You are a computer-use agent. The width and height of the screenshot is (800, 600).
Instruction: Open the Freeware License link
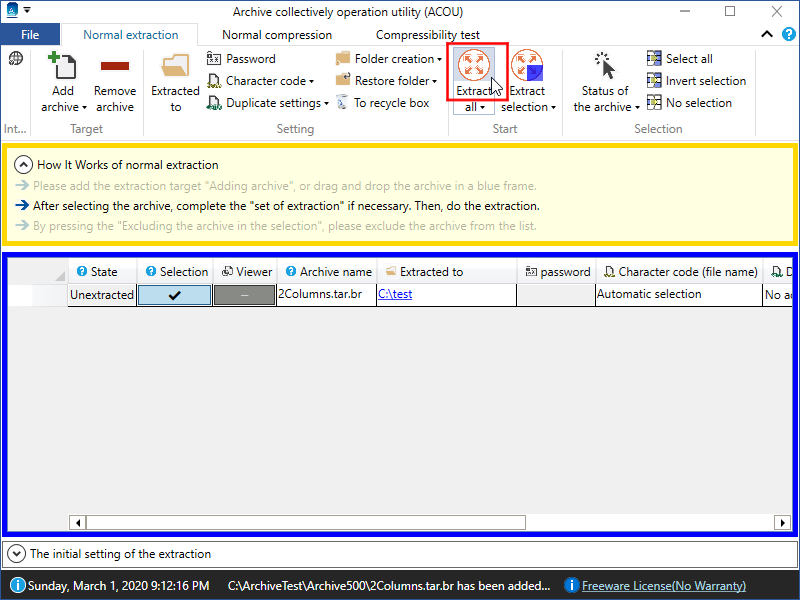coord(663,586)
